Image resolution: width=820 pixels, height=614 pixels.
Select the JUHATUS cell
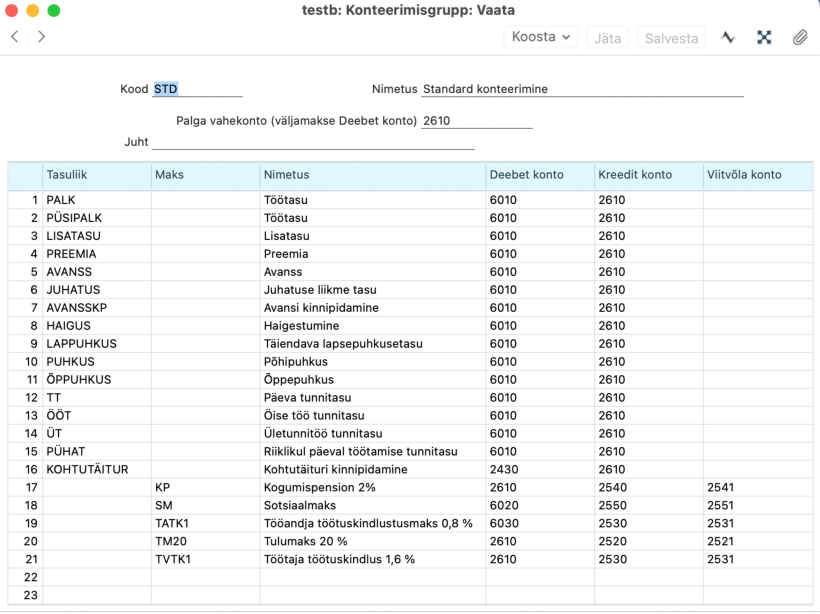coord(97,290)
